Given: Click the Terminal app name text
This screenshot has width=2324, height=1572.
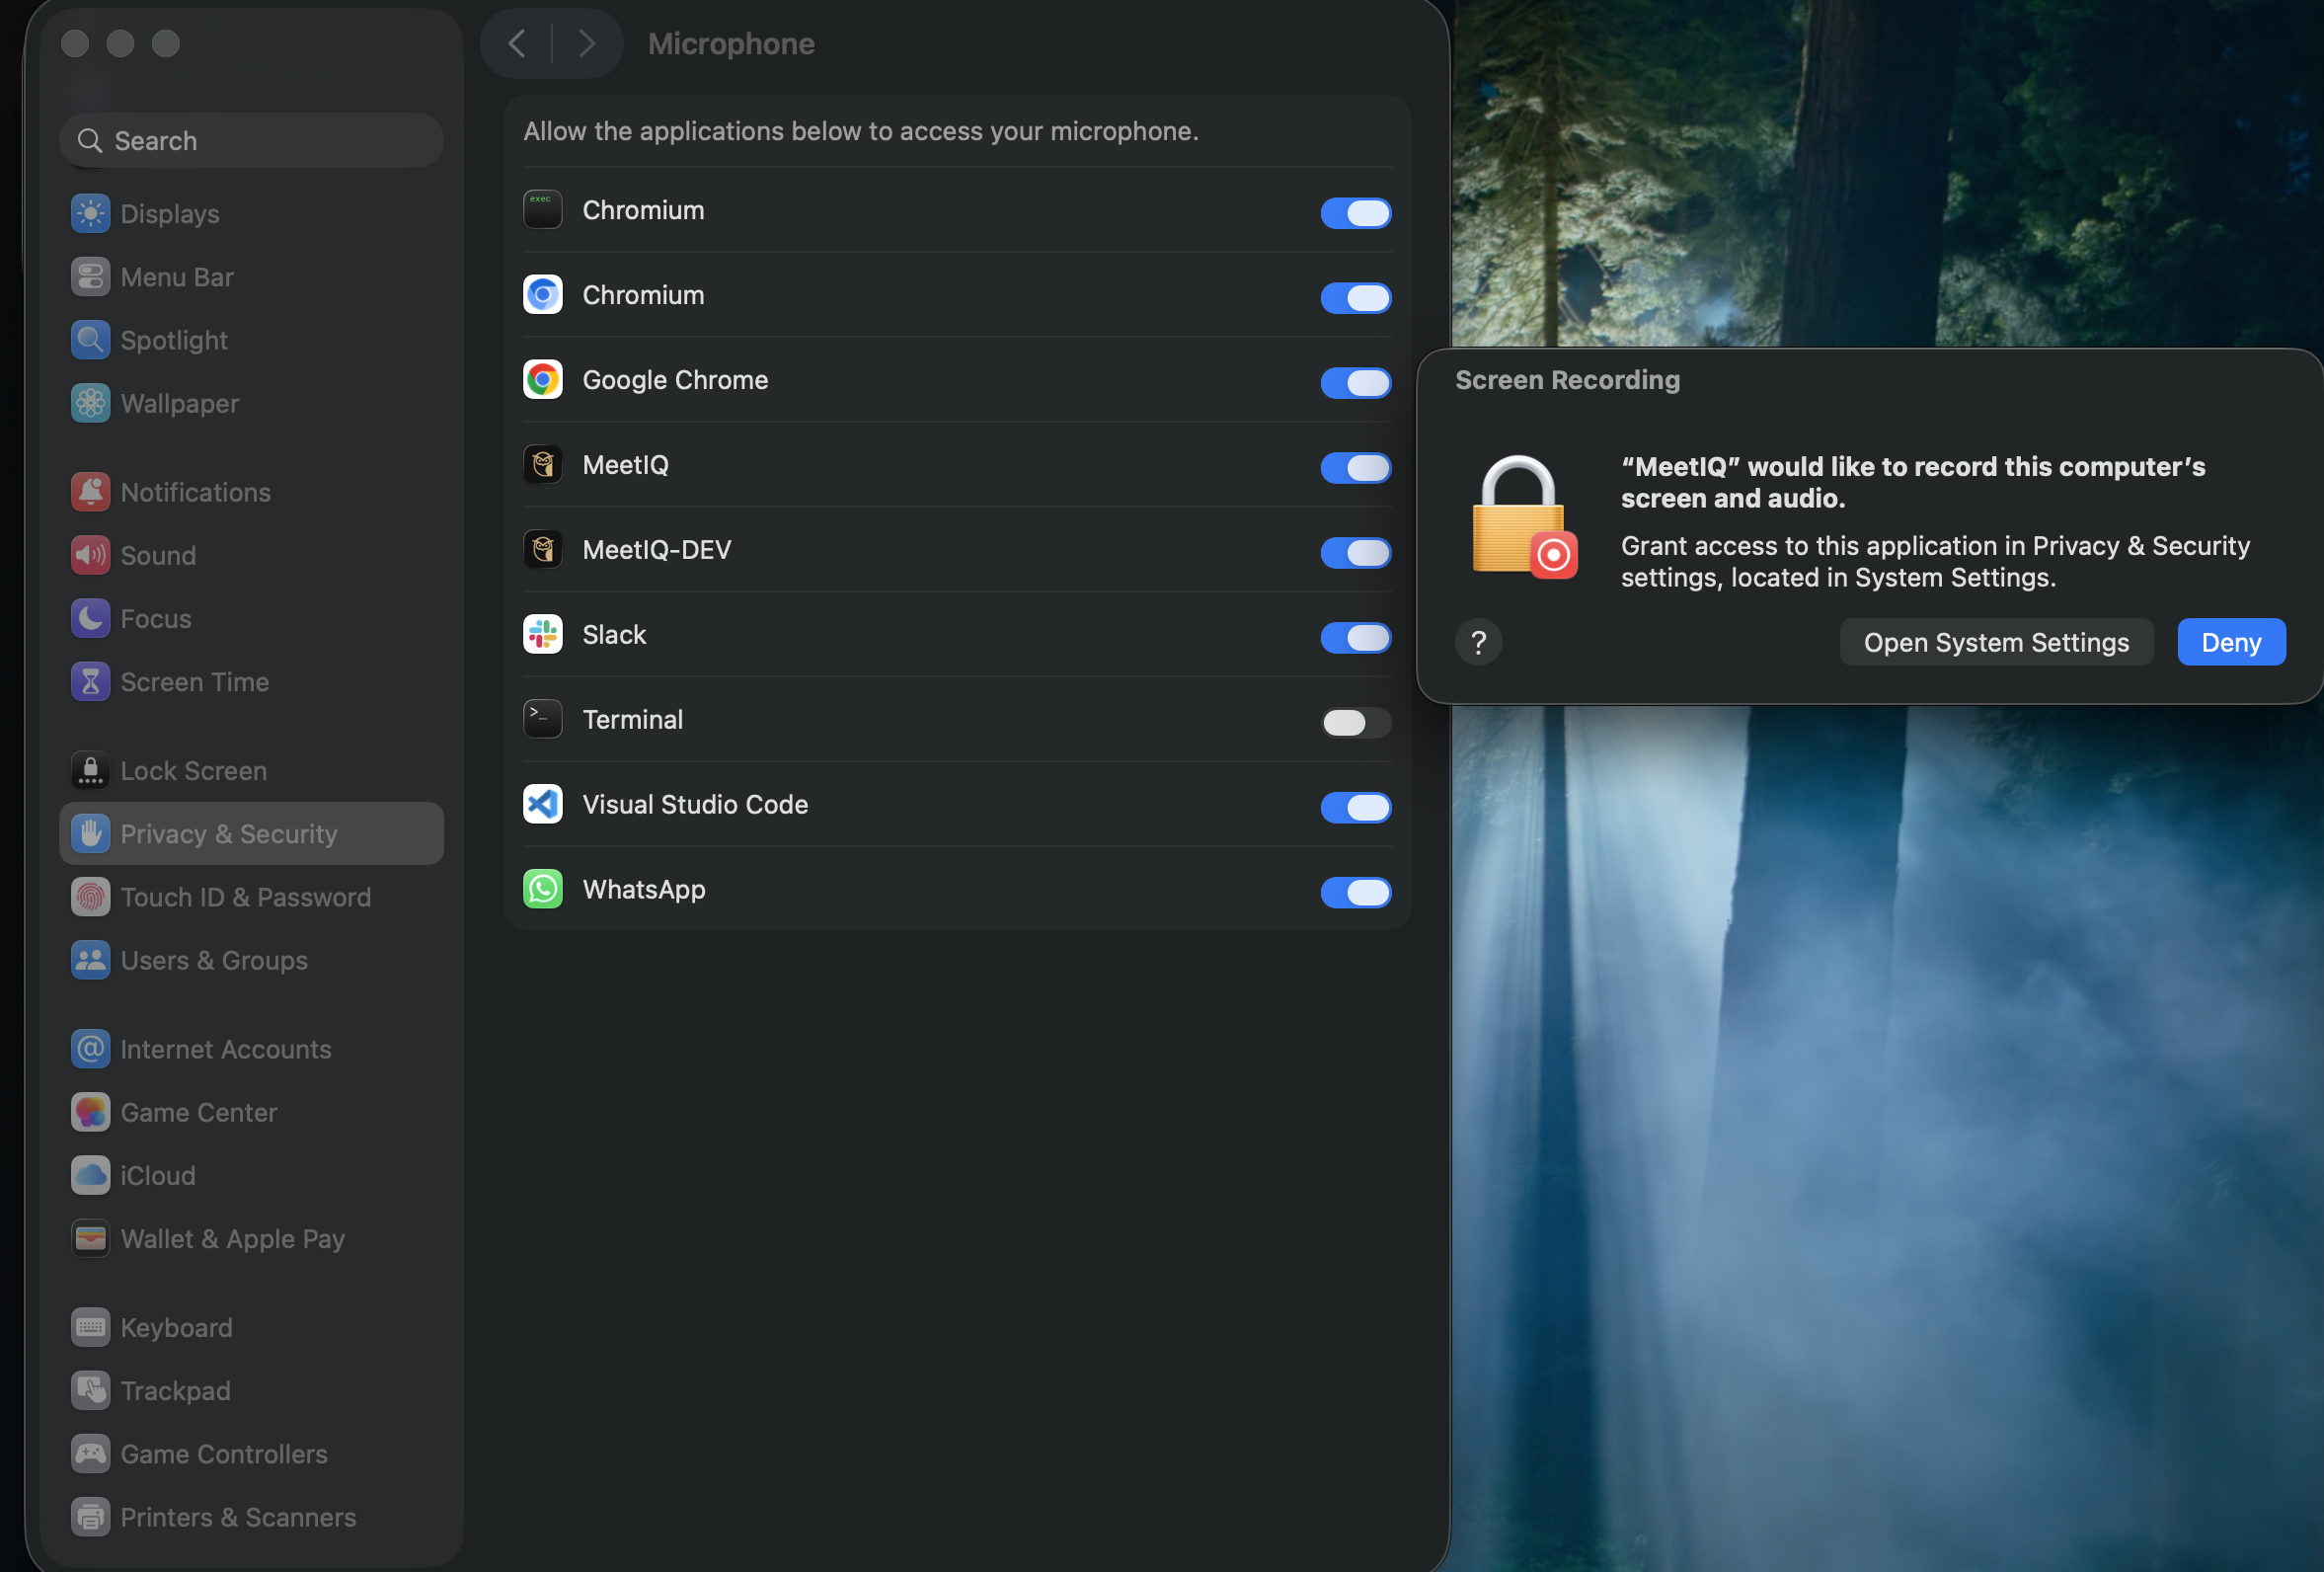Looking at the screenshot, I should click(633, 719).
